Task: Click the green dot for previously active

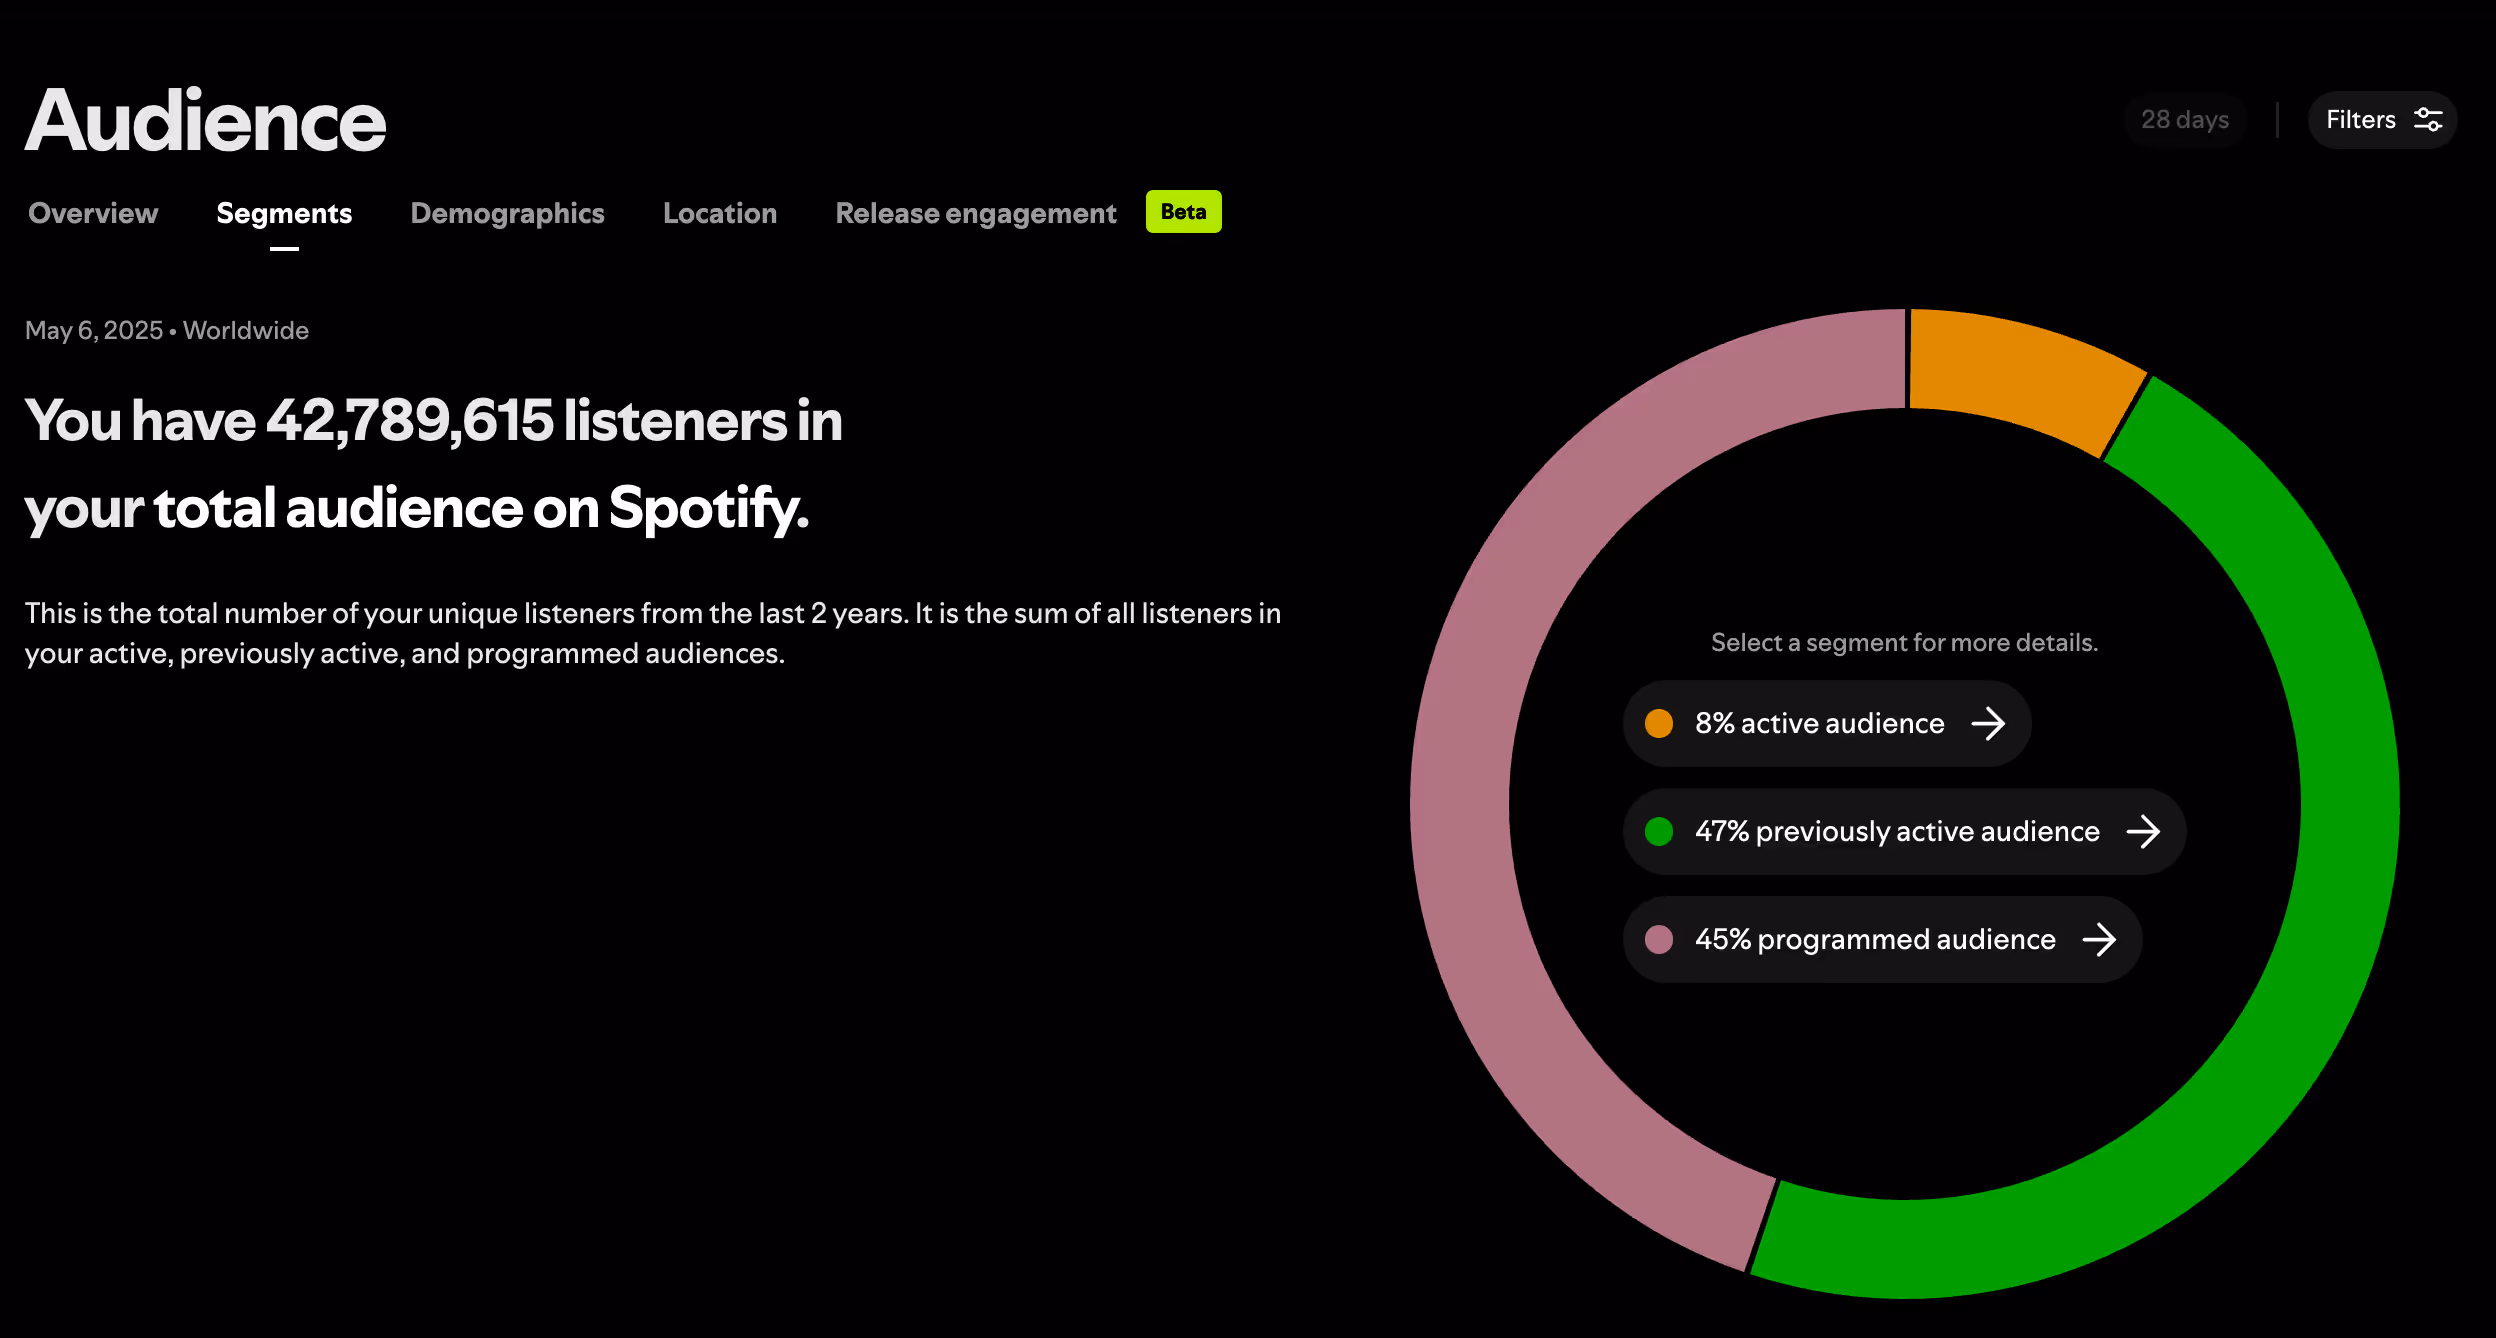Action: [x=1659, y=832]
